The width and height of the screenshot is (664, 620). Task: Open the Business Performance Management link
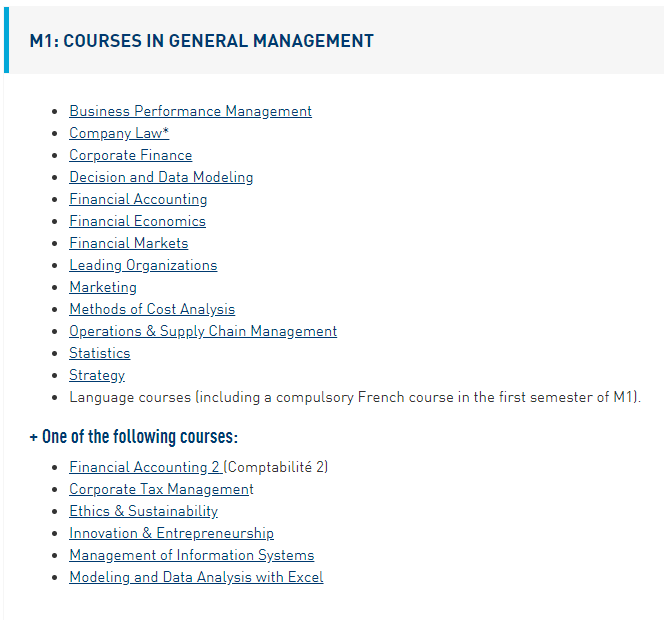190,111
